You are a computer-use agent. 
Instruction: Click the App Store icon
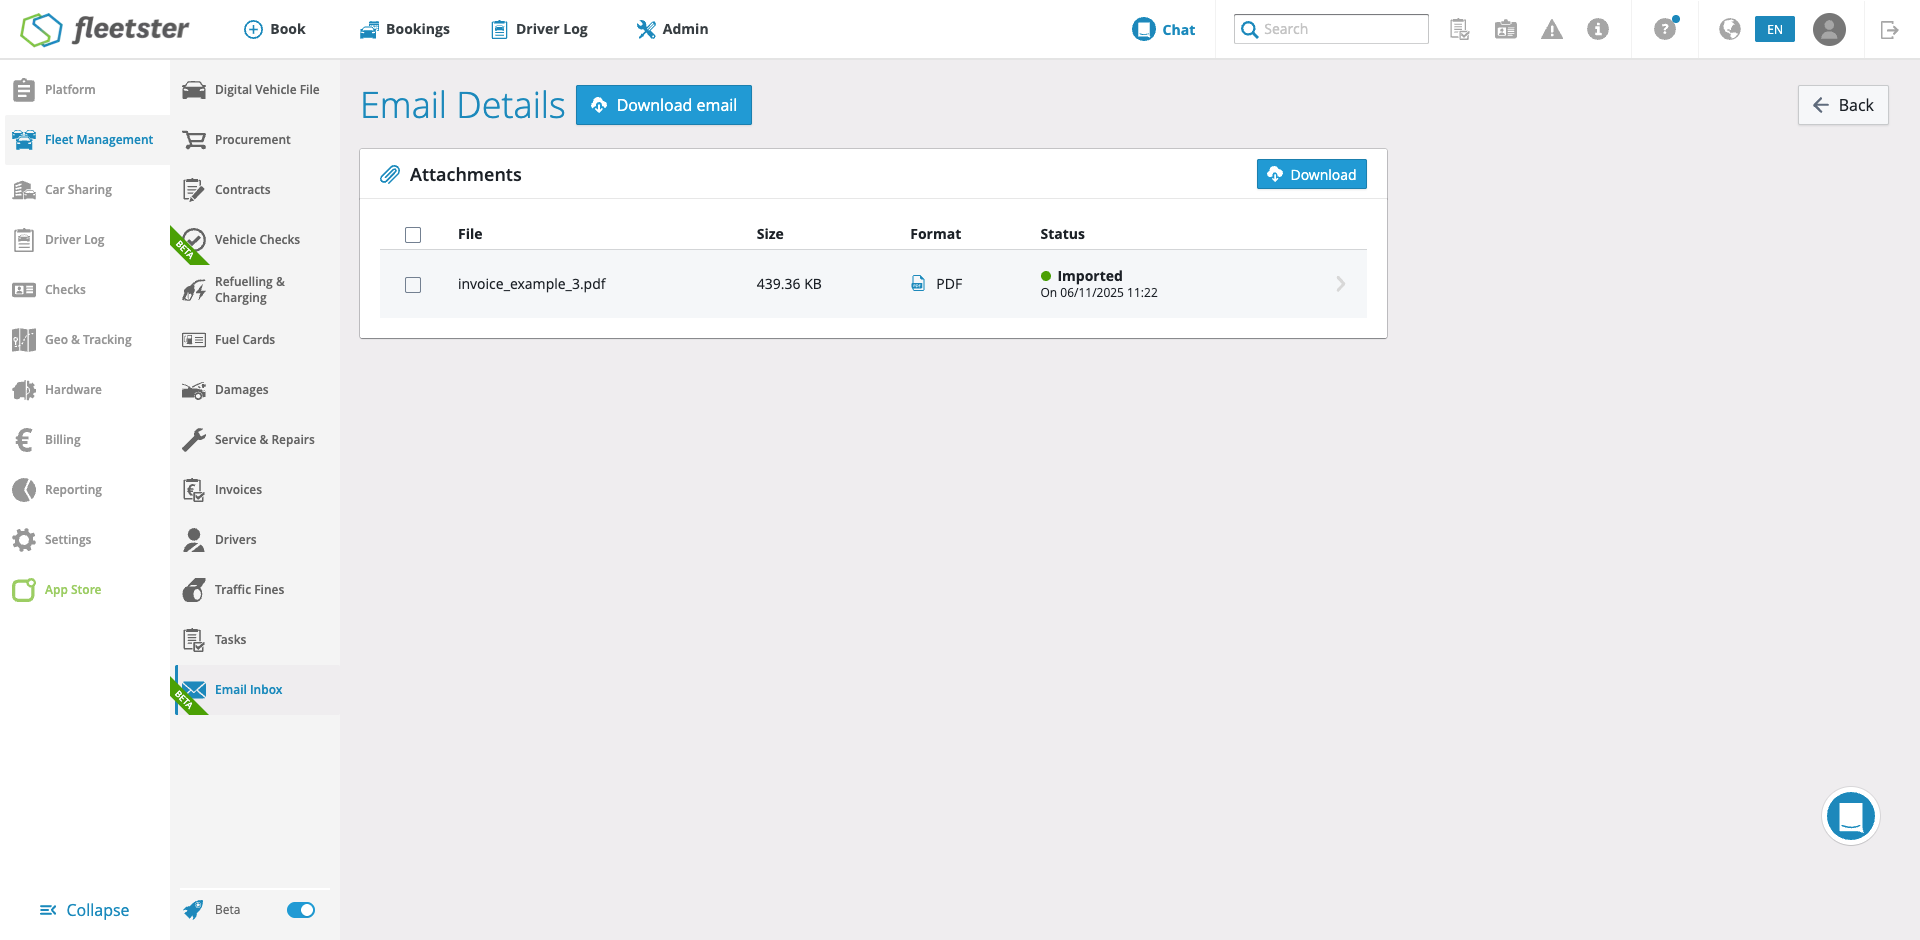pos(24,590)
